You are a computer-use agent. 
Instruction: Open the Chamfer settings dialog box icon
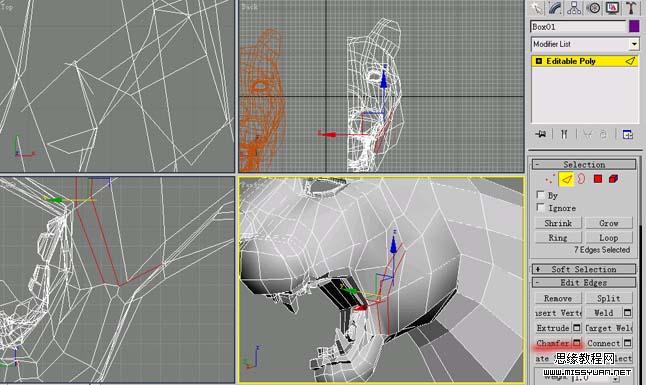click(577, 343)
